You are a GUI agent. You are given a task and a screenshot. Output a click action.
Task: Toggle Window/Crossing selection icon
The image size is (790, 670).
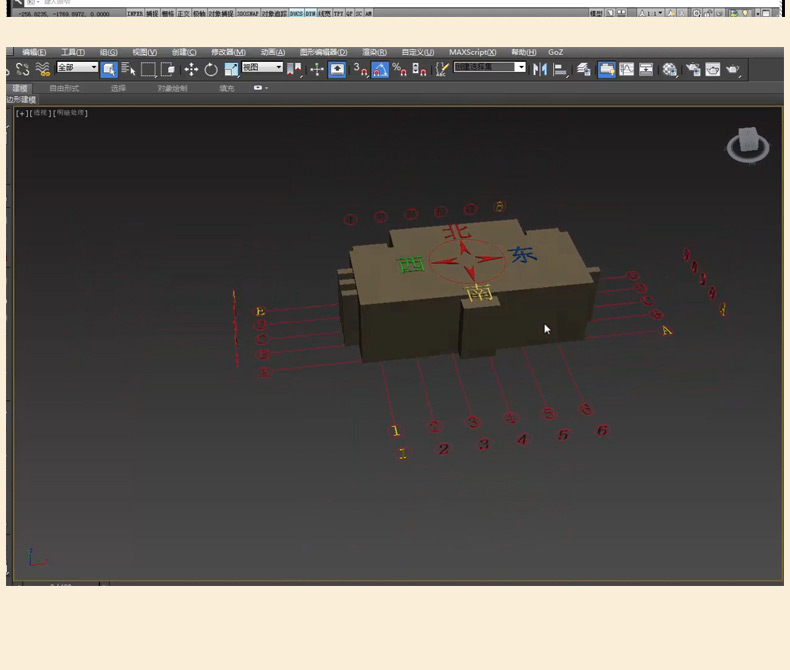pyautogui.click(x=168, y=70)
